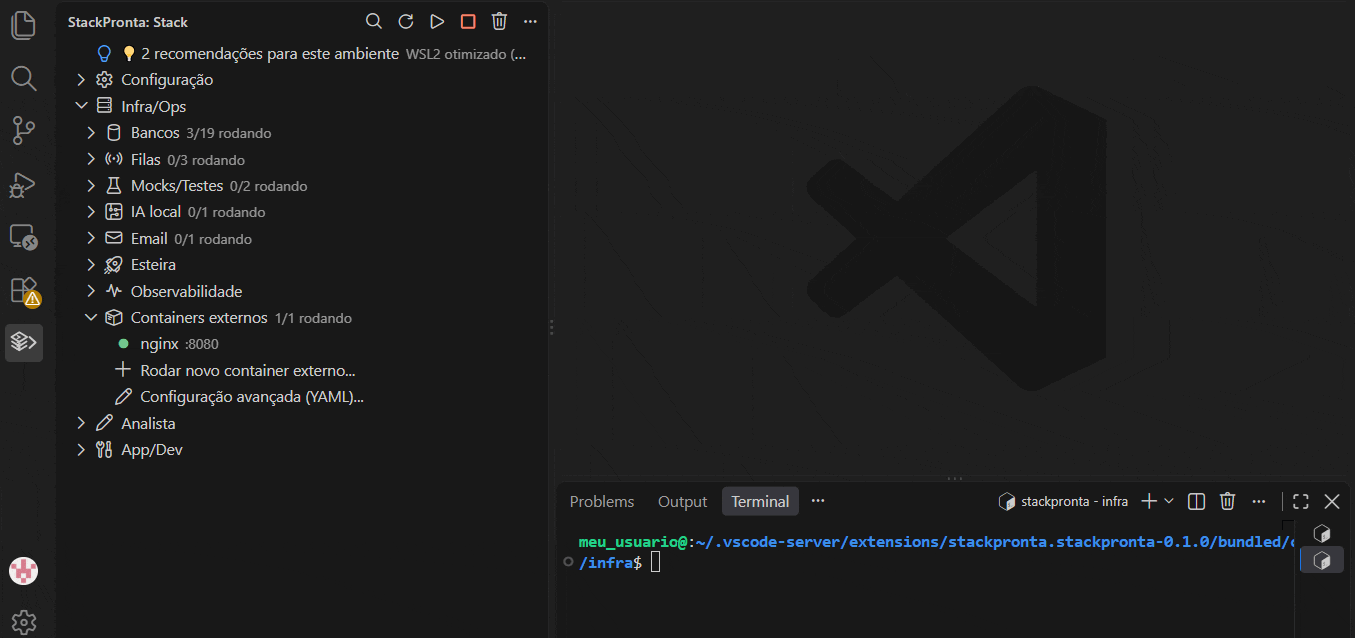
Task: Open the Search view in activity bar
Action: click(23, 78)
